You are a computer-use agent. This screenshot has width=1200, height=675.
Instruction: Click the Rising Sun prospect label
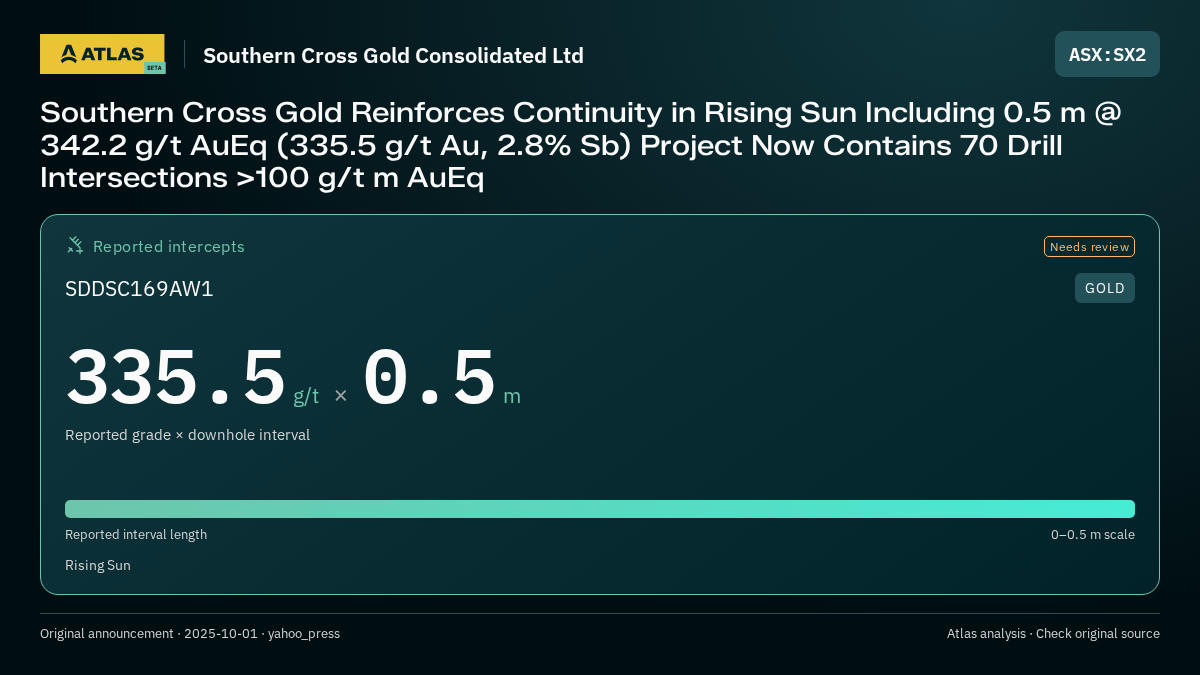point(98,565)
